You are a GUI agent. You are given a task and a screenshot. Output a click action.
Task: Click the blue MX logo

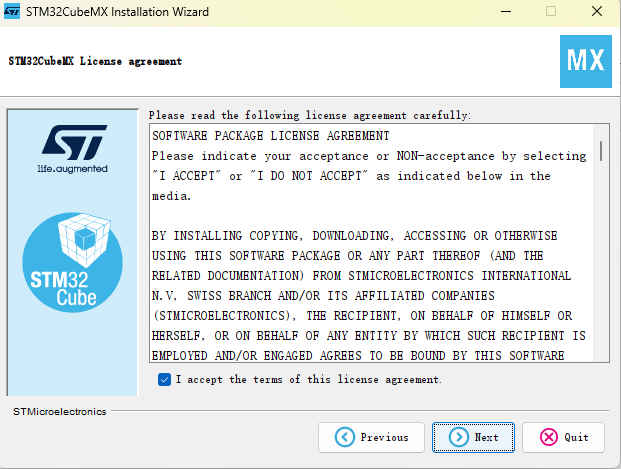(x=586, y=61)
